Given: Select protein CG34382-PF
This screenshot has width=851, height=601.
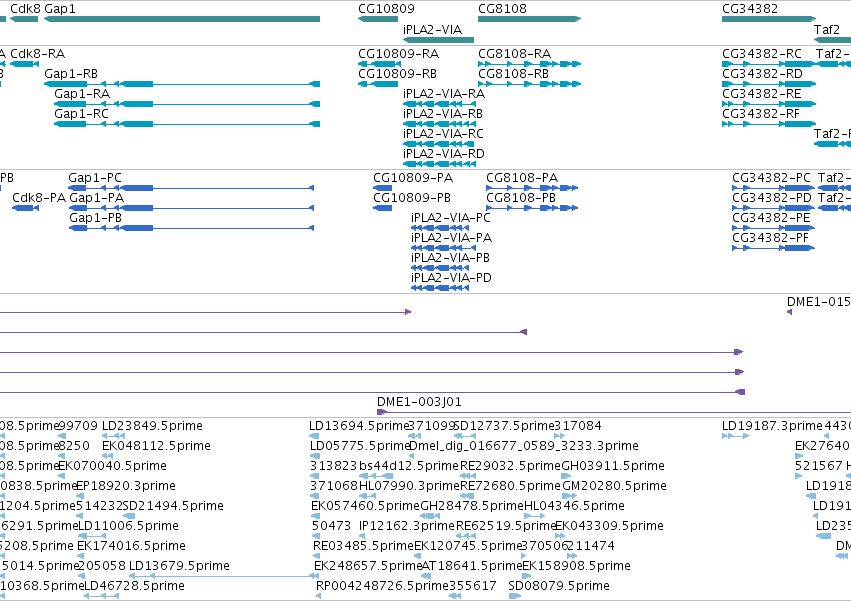Looking at the screenshot, I should [773, 248].
